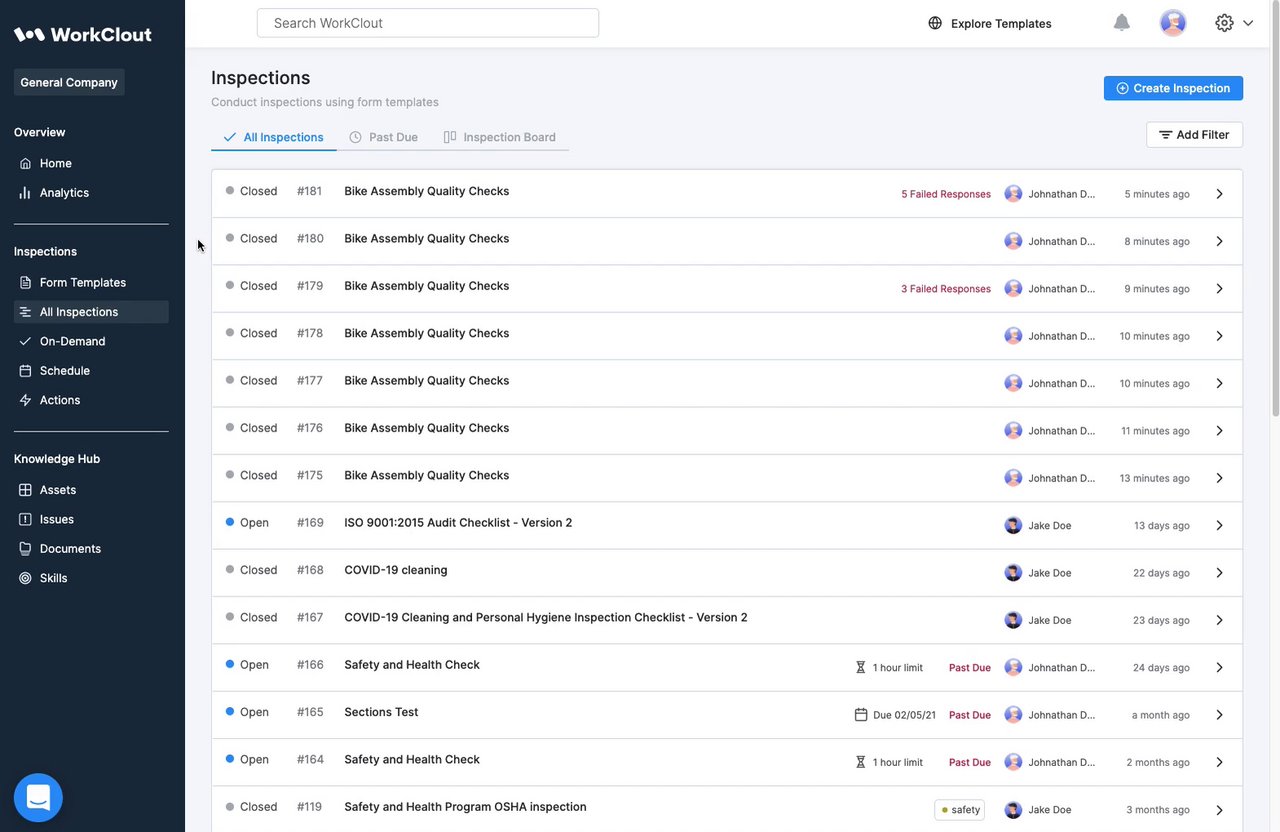
Task: Open the Add Filter dropdown
Action: (1194, 135)
